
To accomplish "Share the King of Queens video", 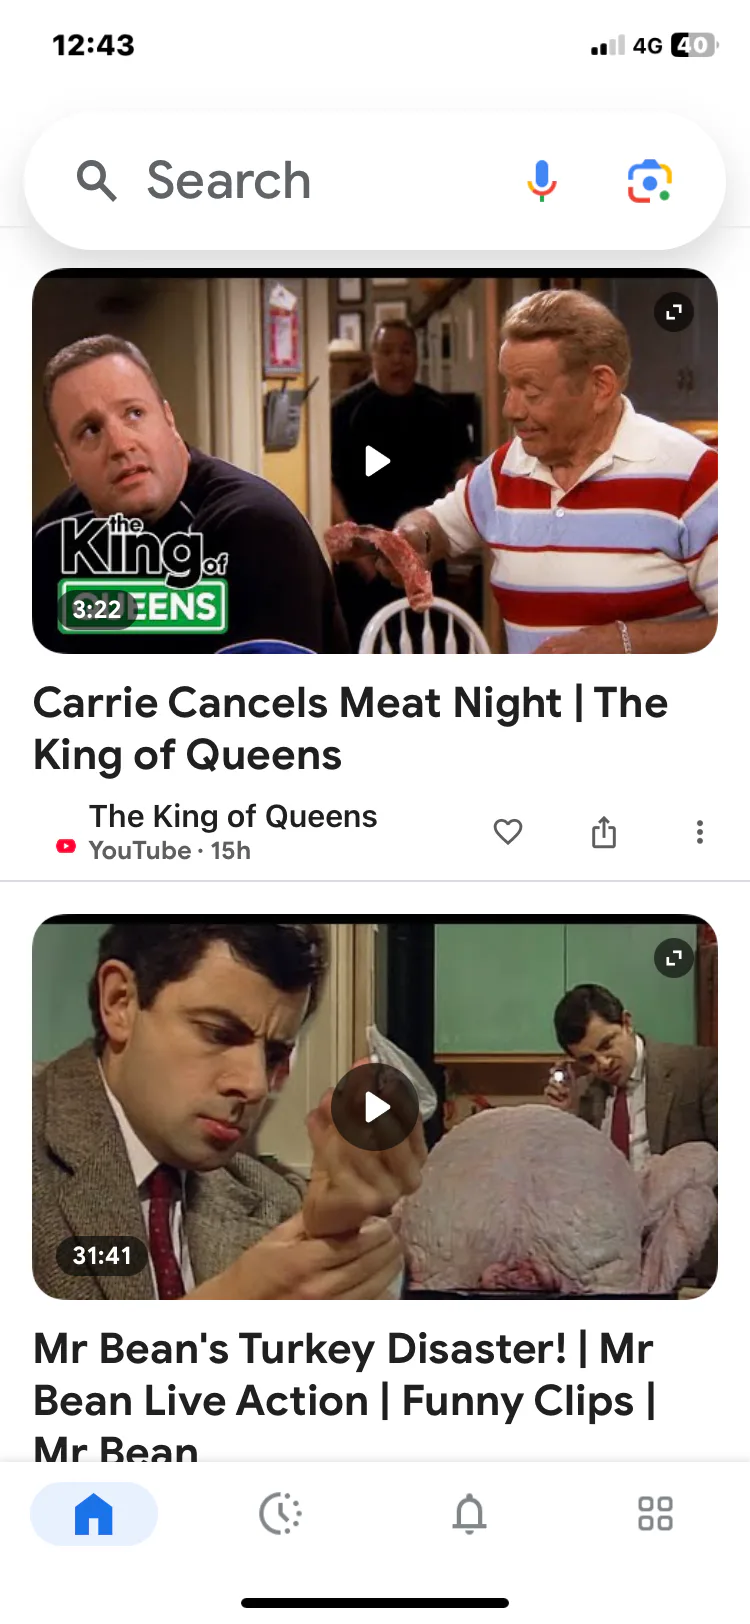I will (604, 832).
